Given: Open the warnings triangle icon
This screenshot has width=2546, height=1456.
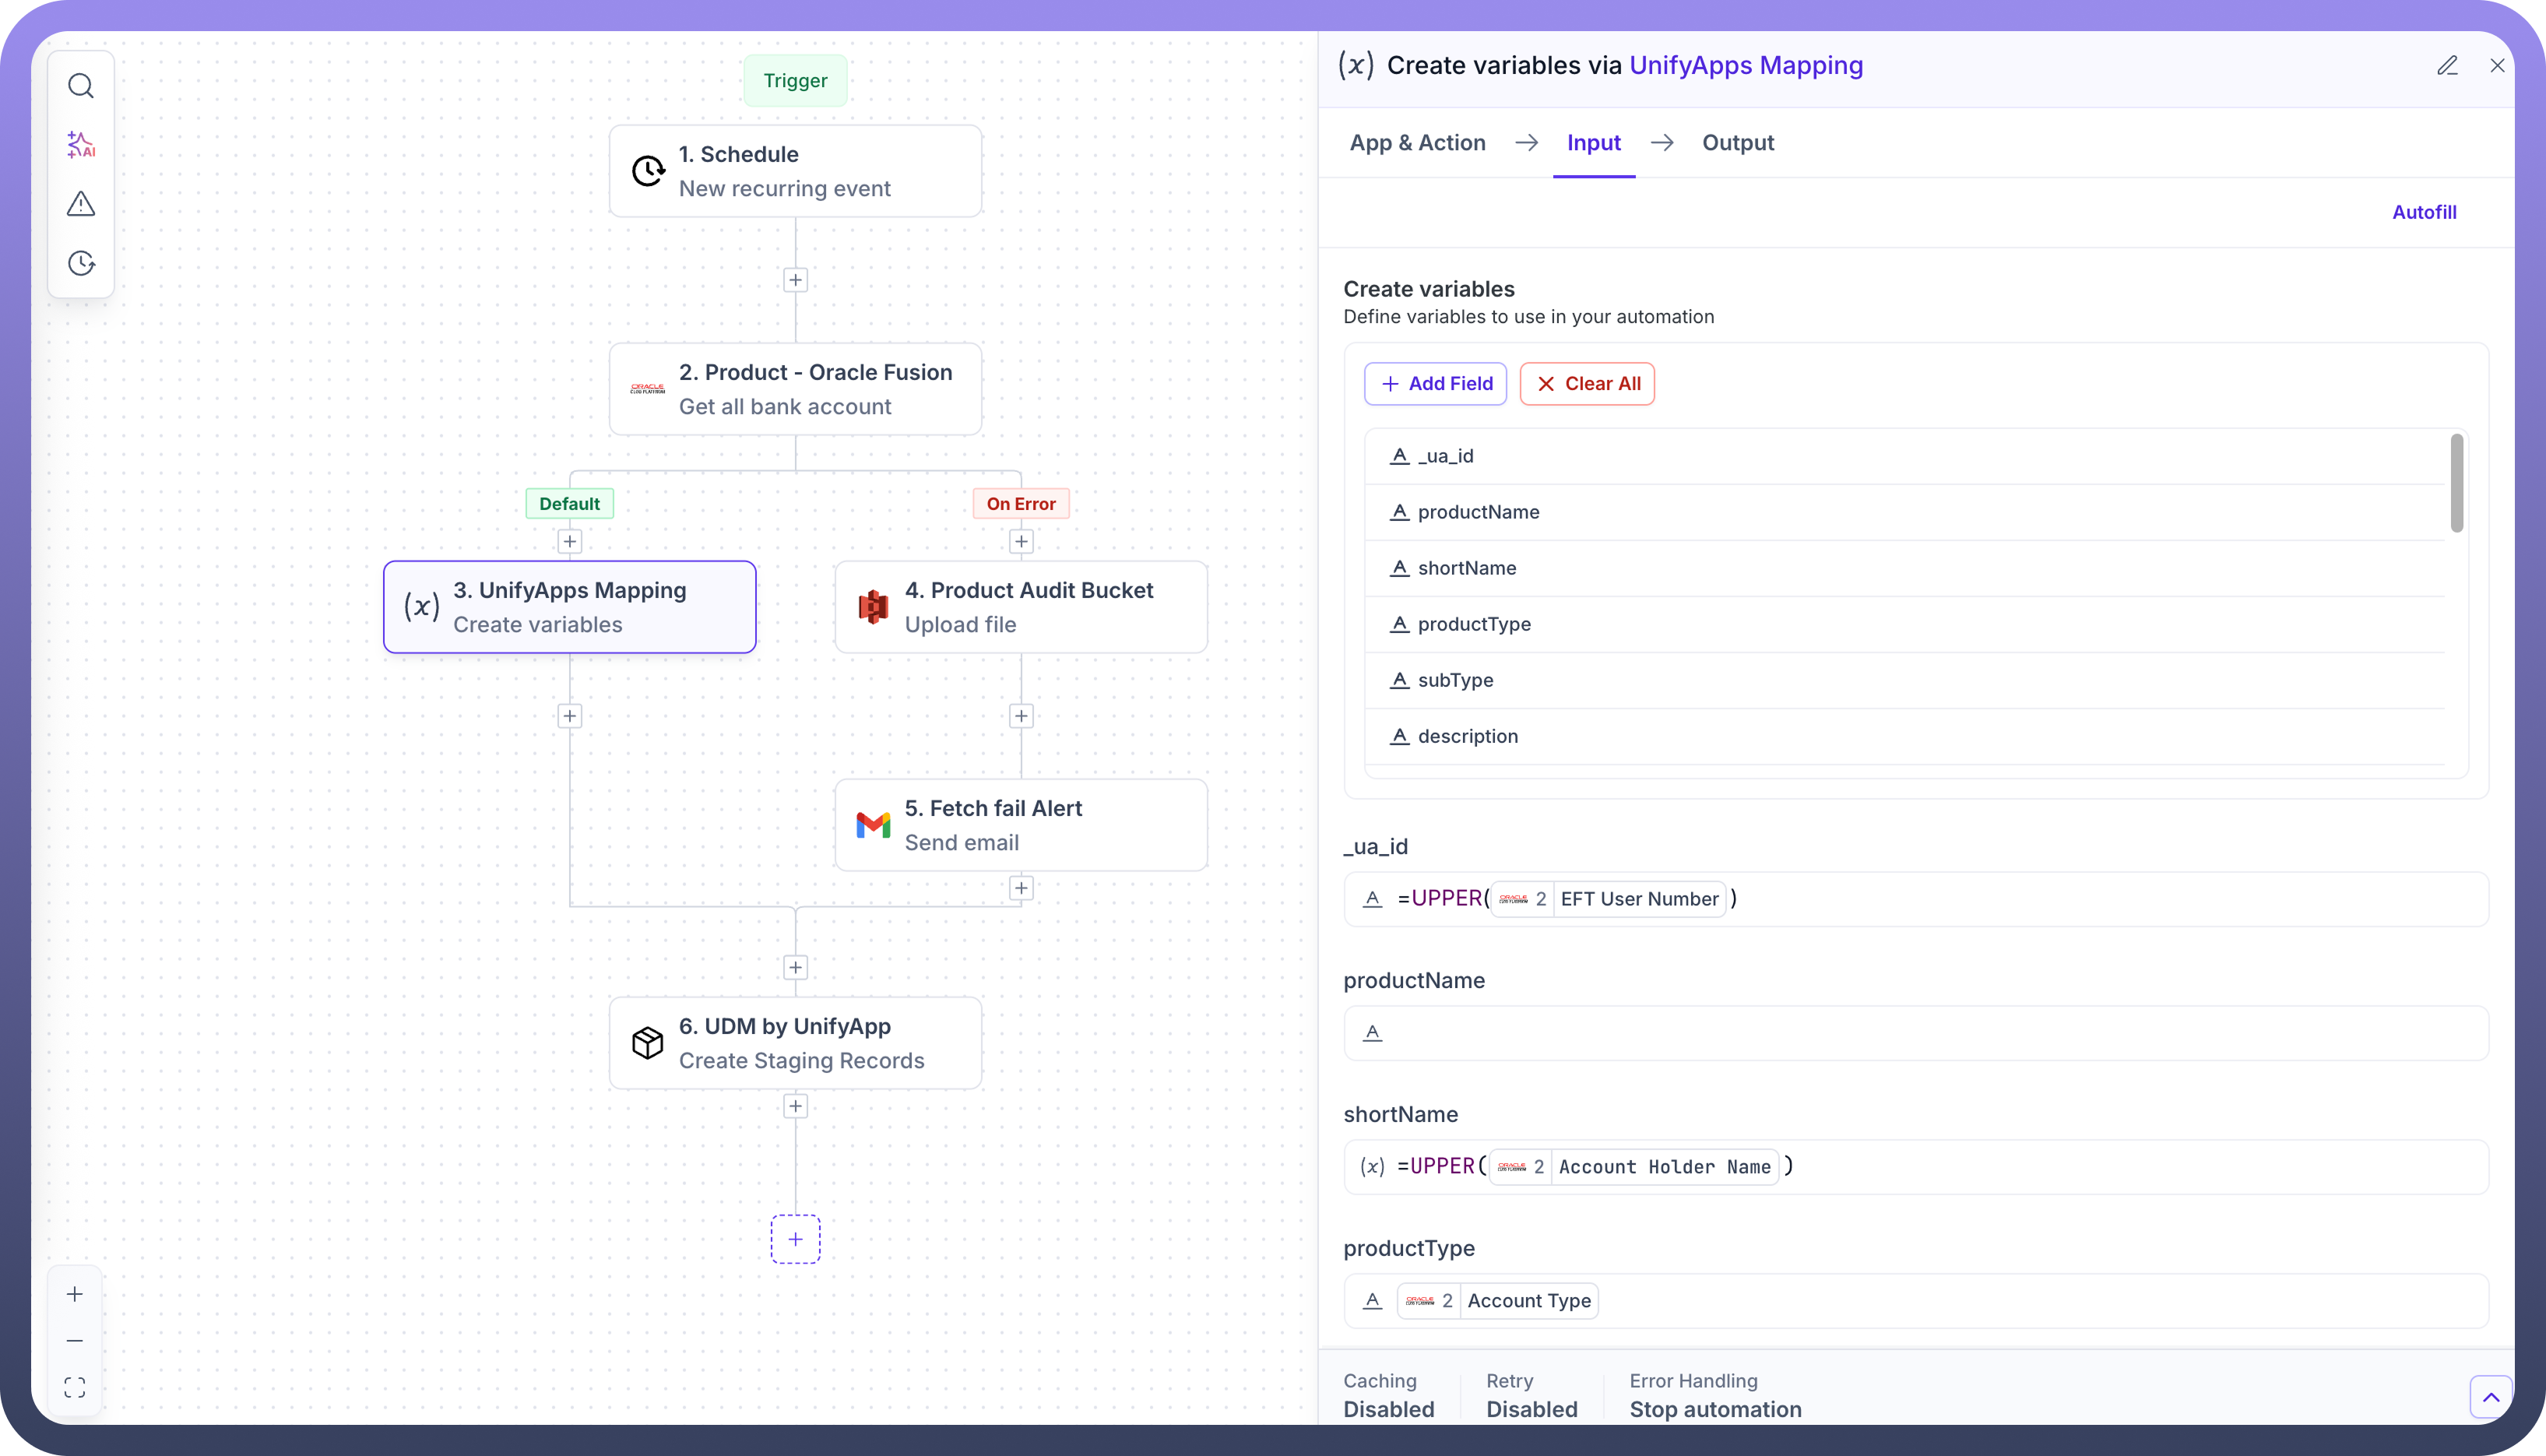Looking at the screenshot, I should (x=81, y=204).
